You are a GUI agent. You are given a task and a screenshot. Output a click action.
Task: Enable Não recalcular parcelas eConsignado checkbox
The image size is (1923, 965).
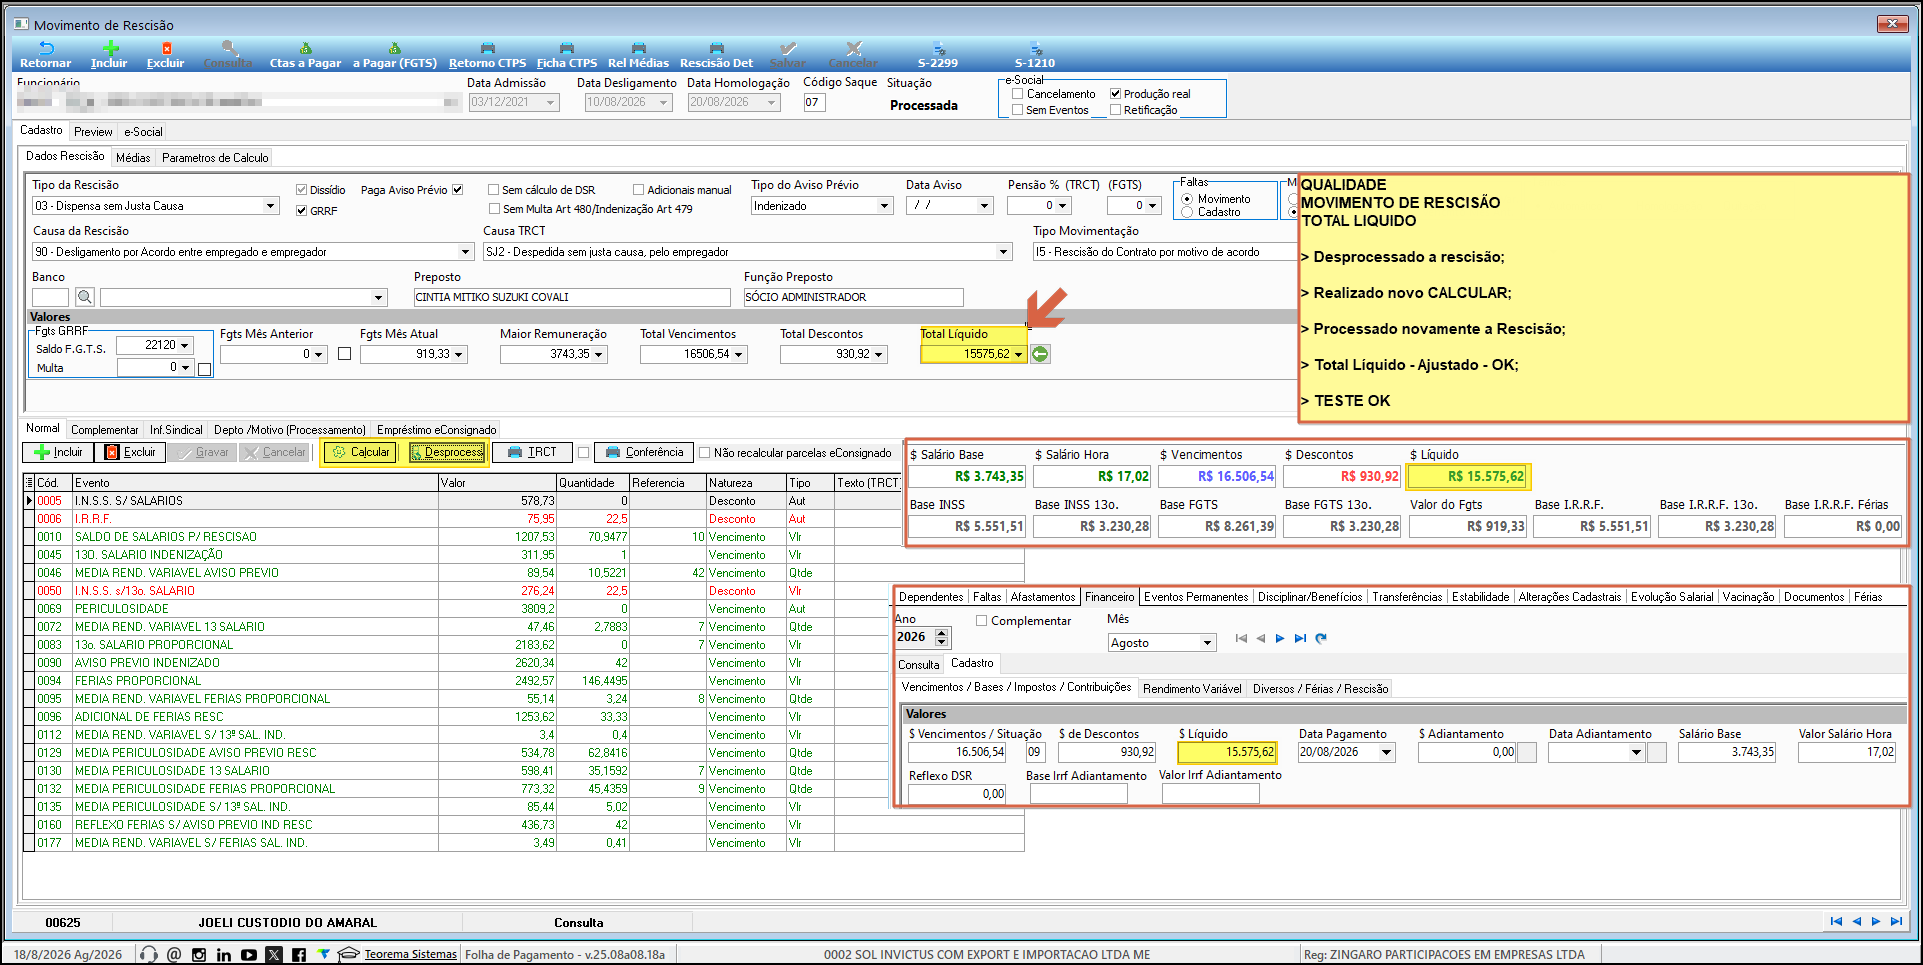pos(705,453)
